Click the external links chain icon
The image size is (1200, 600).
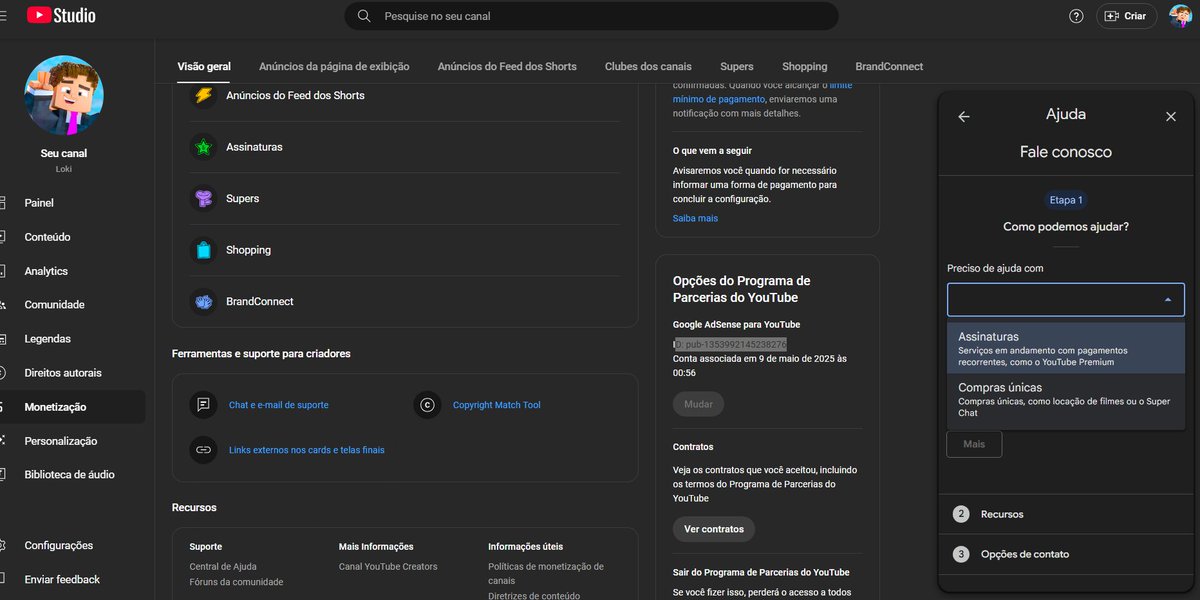[204, 450]
